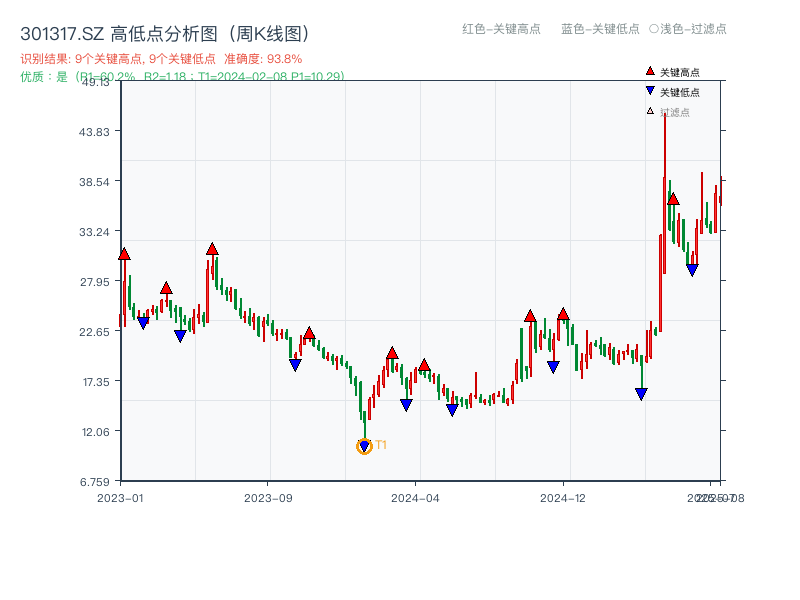Click the red key high marker directly above the 2024-12 tick
Image resolution: width=800 pixels, height=600 pixels.
(x=563, y=314)
